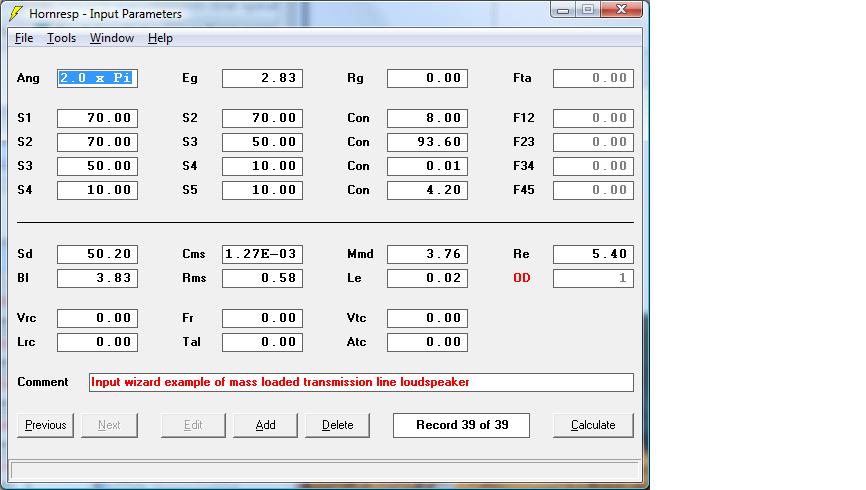The width and height of the screenshot is (866, 490).
Task: Add a new record
Action: [x=265, y=425]
